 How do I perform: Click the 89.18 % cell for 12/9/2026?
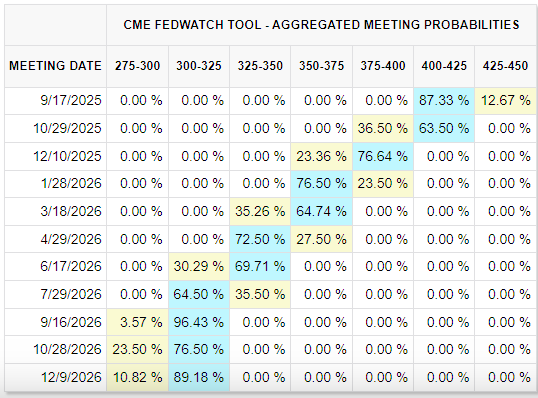point(199,377)
